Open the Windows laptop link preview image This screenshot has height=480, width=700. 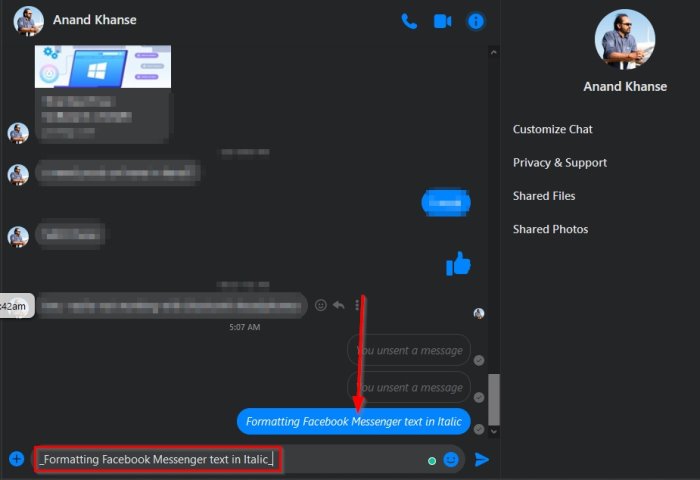pyautogui.click(x=103, y=67)
